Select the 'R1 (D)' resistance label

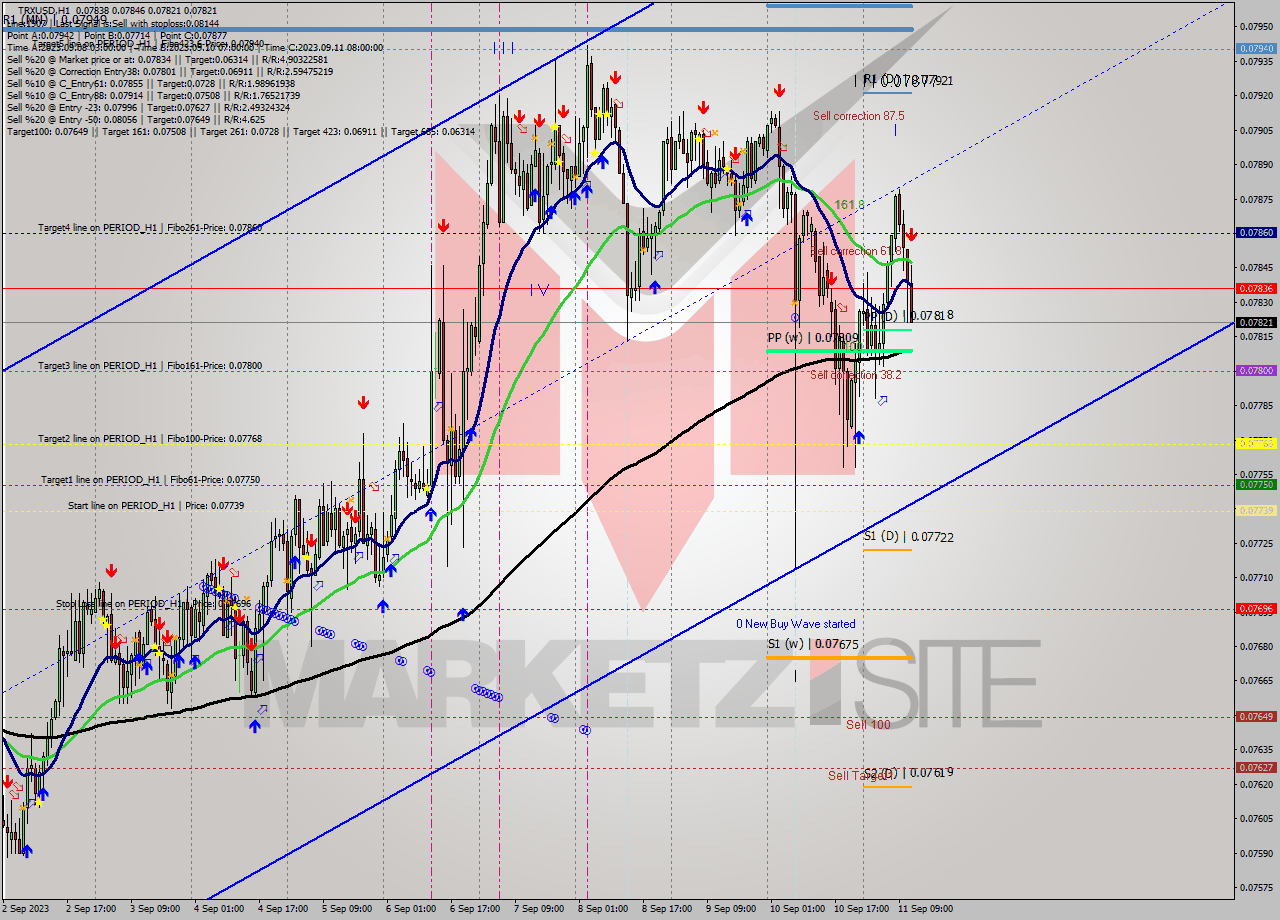click(908, 80)
